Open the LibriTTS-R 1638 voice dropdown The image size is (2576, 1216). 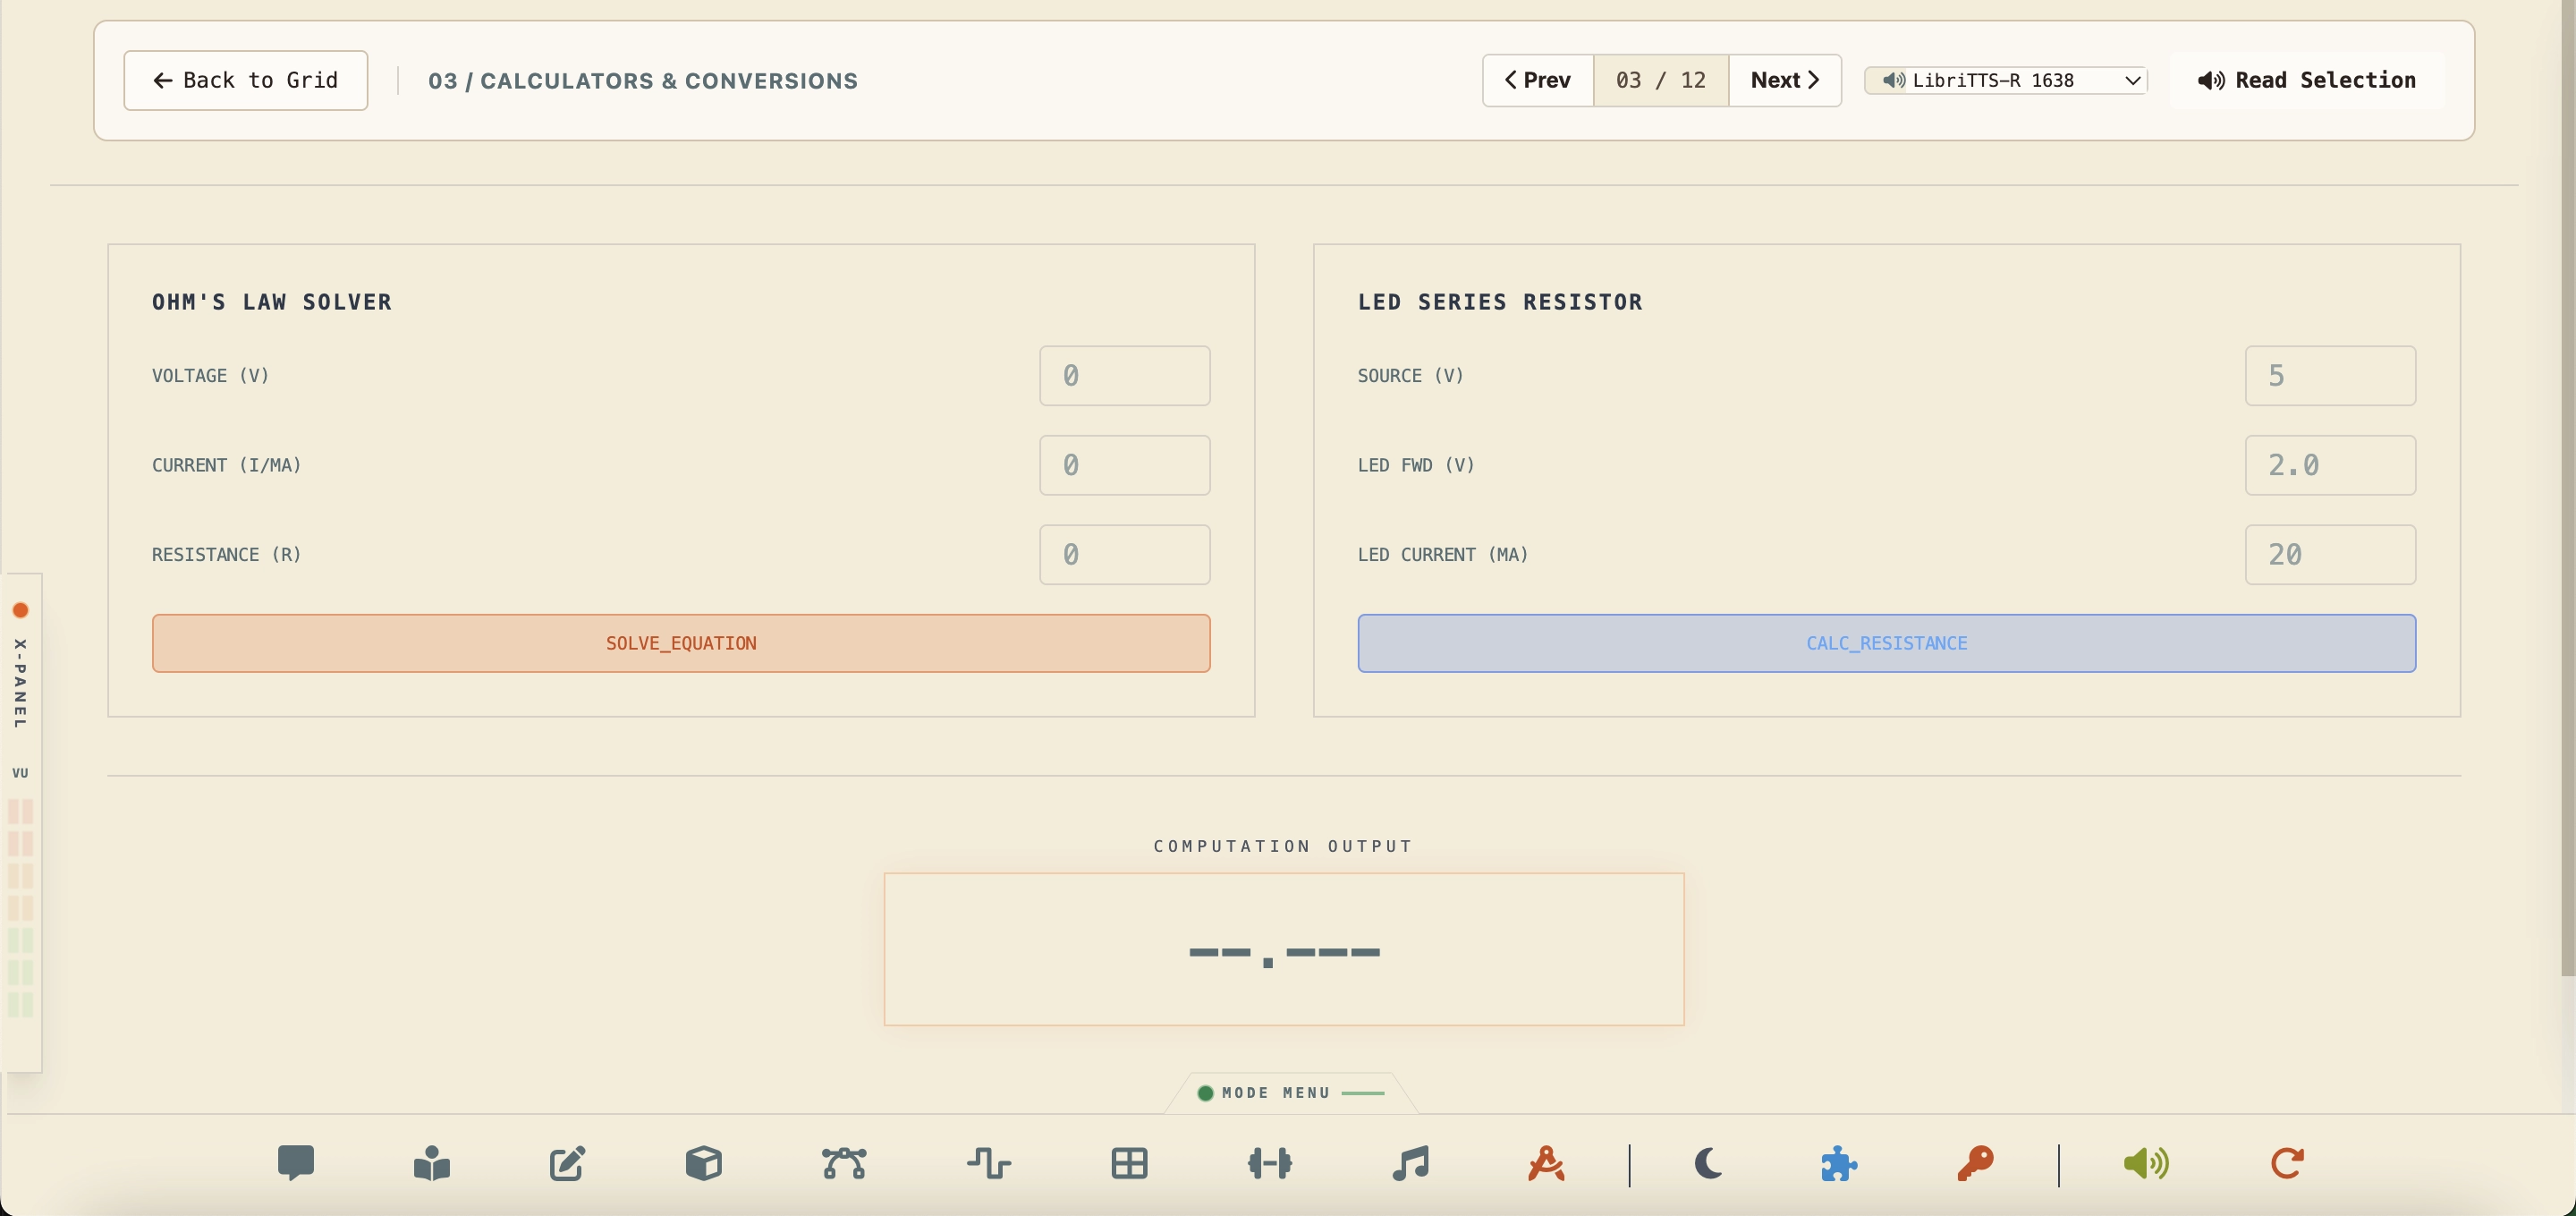(2006, 80)
